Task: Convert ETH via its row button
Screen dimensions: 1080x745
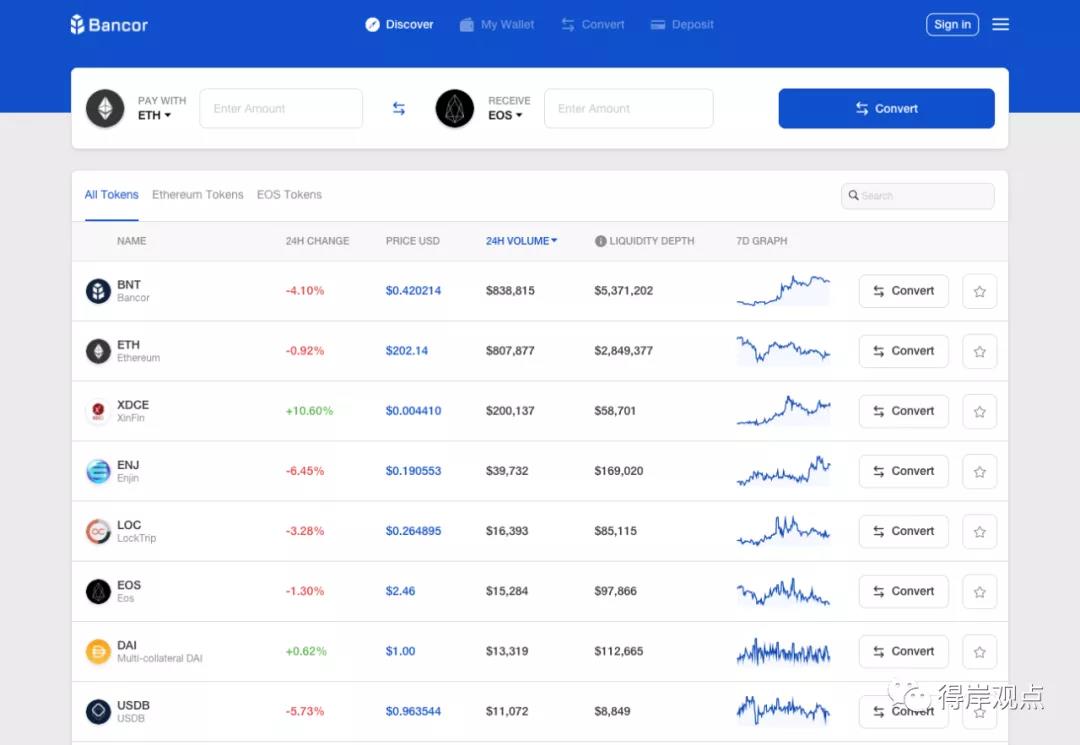Action: pyautogui.click(x=904, y=350)
